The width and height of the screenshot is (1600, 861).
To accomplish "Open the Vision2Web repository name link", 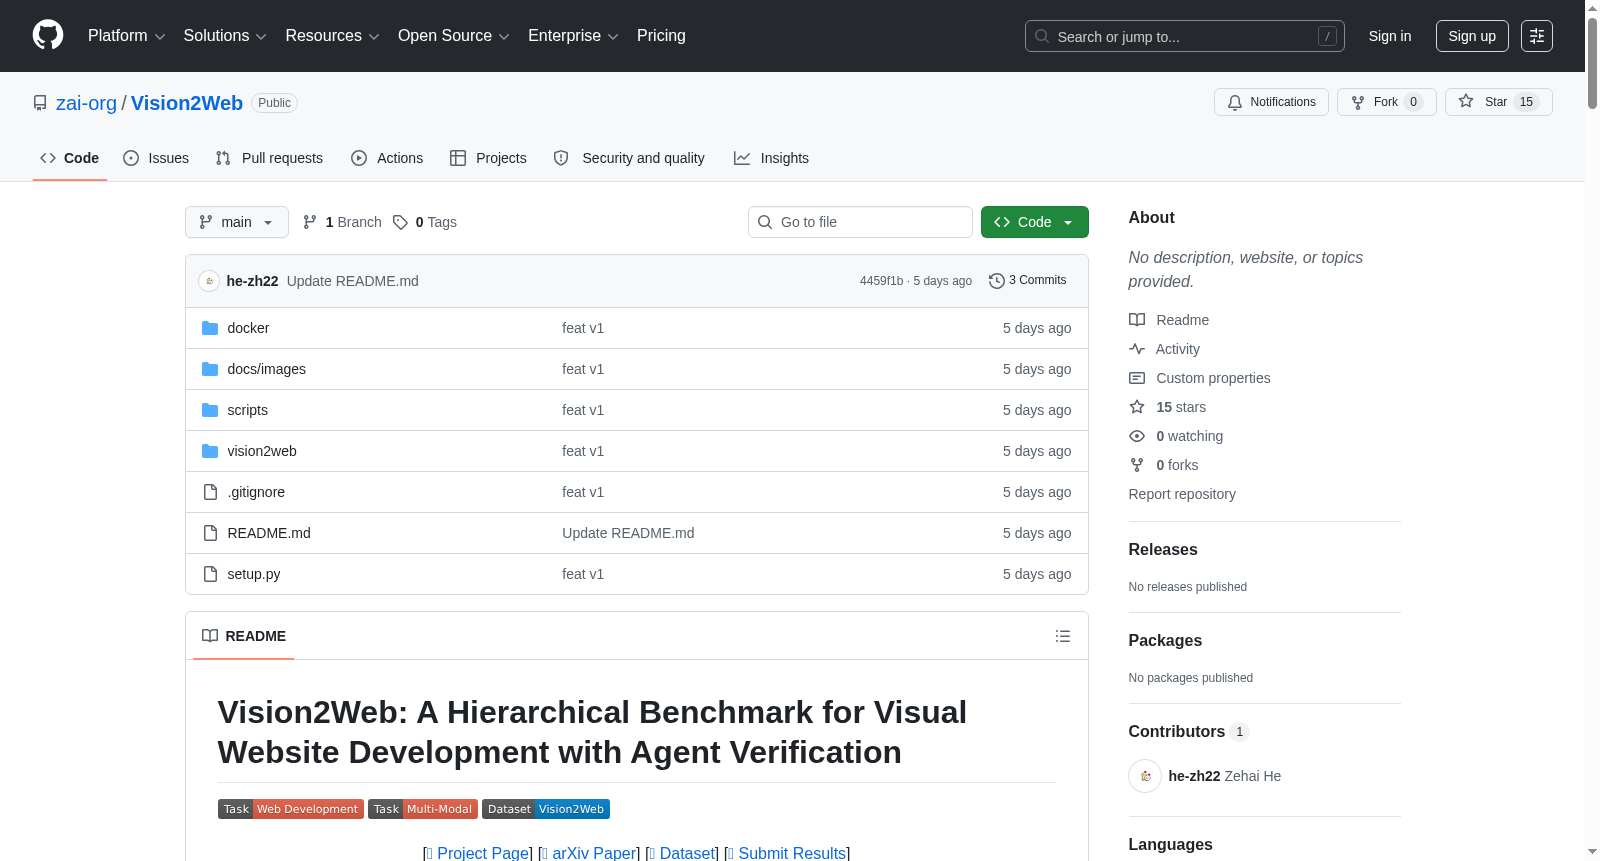I will point(187,103).
